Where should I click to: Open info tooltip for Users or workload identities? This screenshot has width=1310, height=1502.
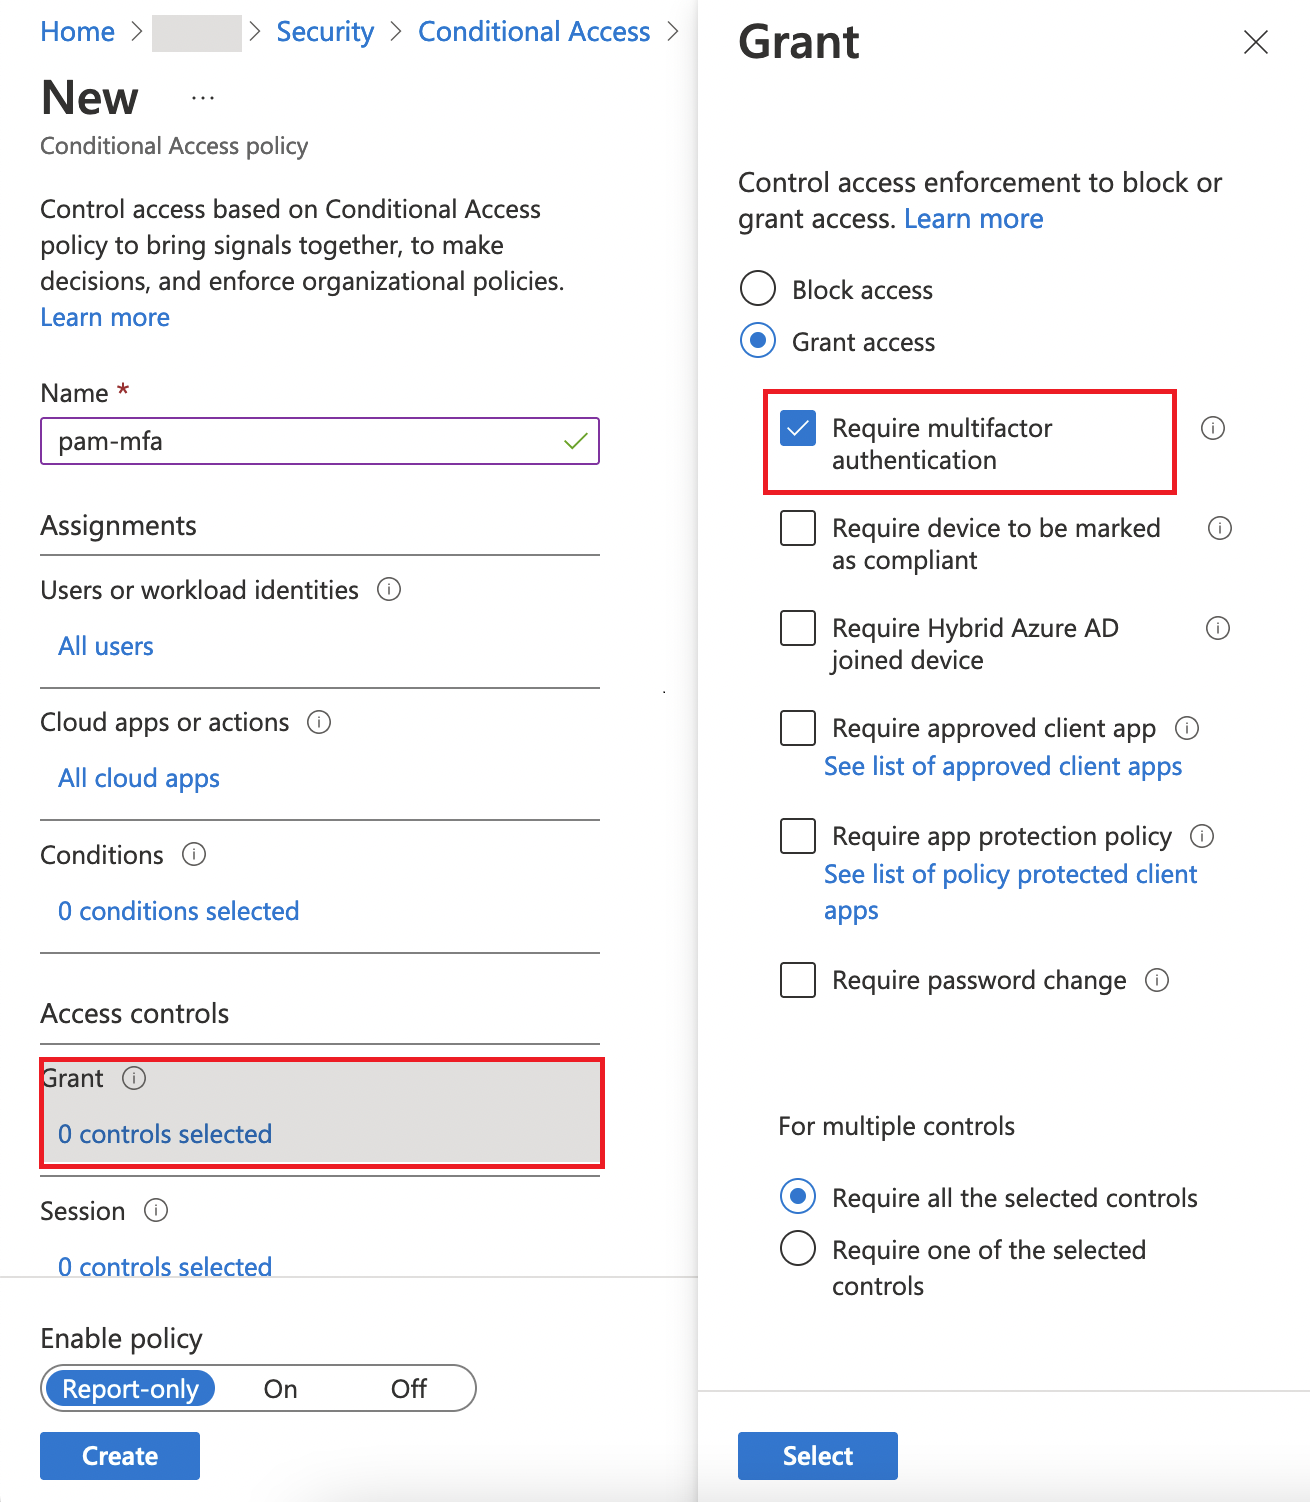coord(389,590)
